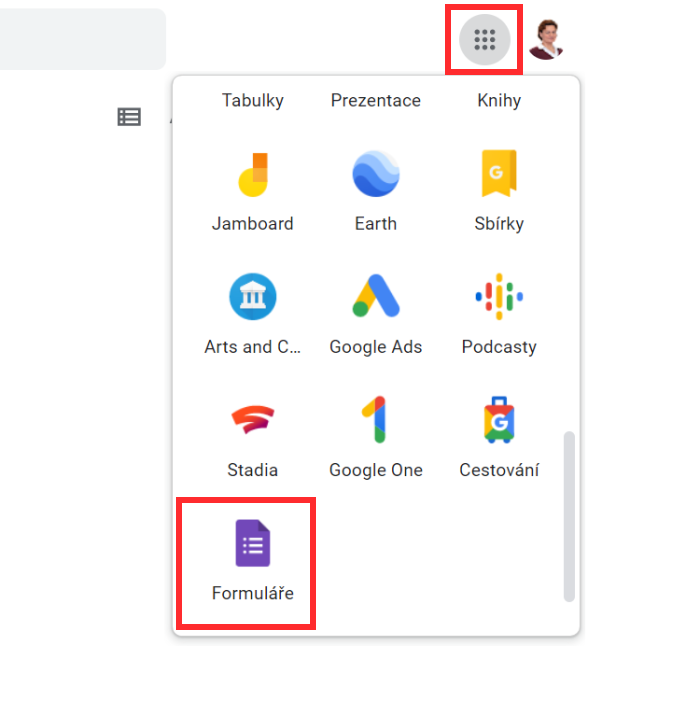Click the Google One label
700x702 pixels.
click(376, 470)
